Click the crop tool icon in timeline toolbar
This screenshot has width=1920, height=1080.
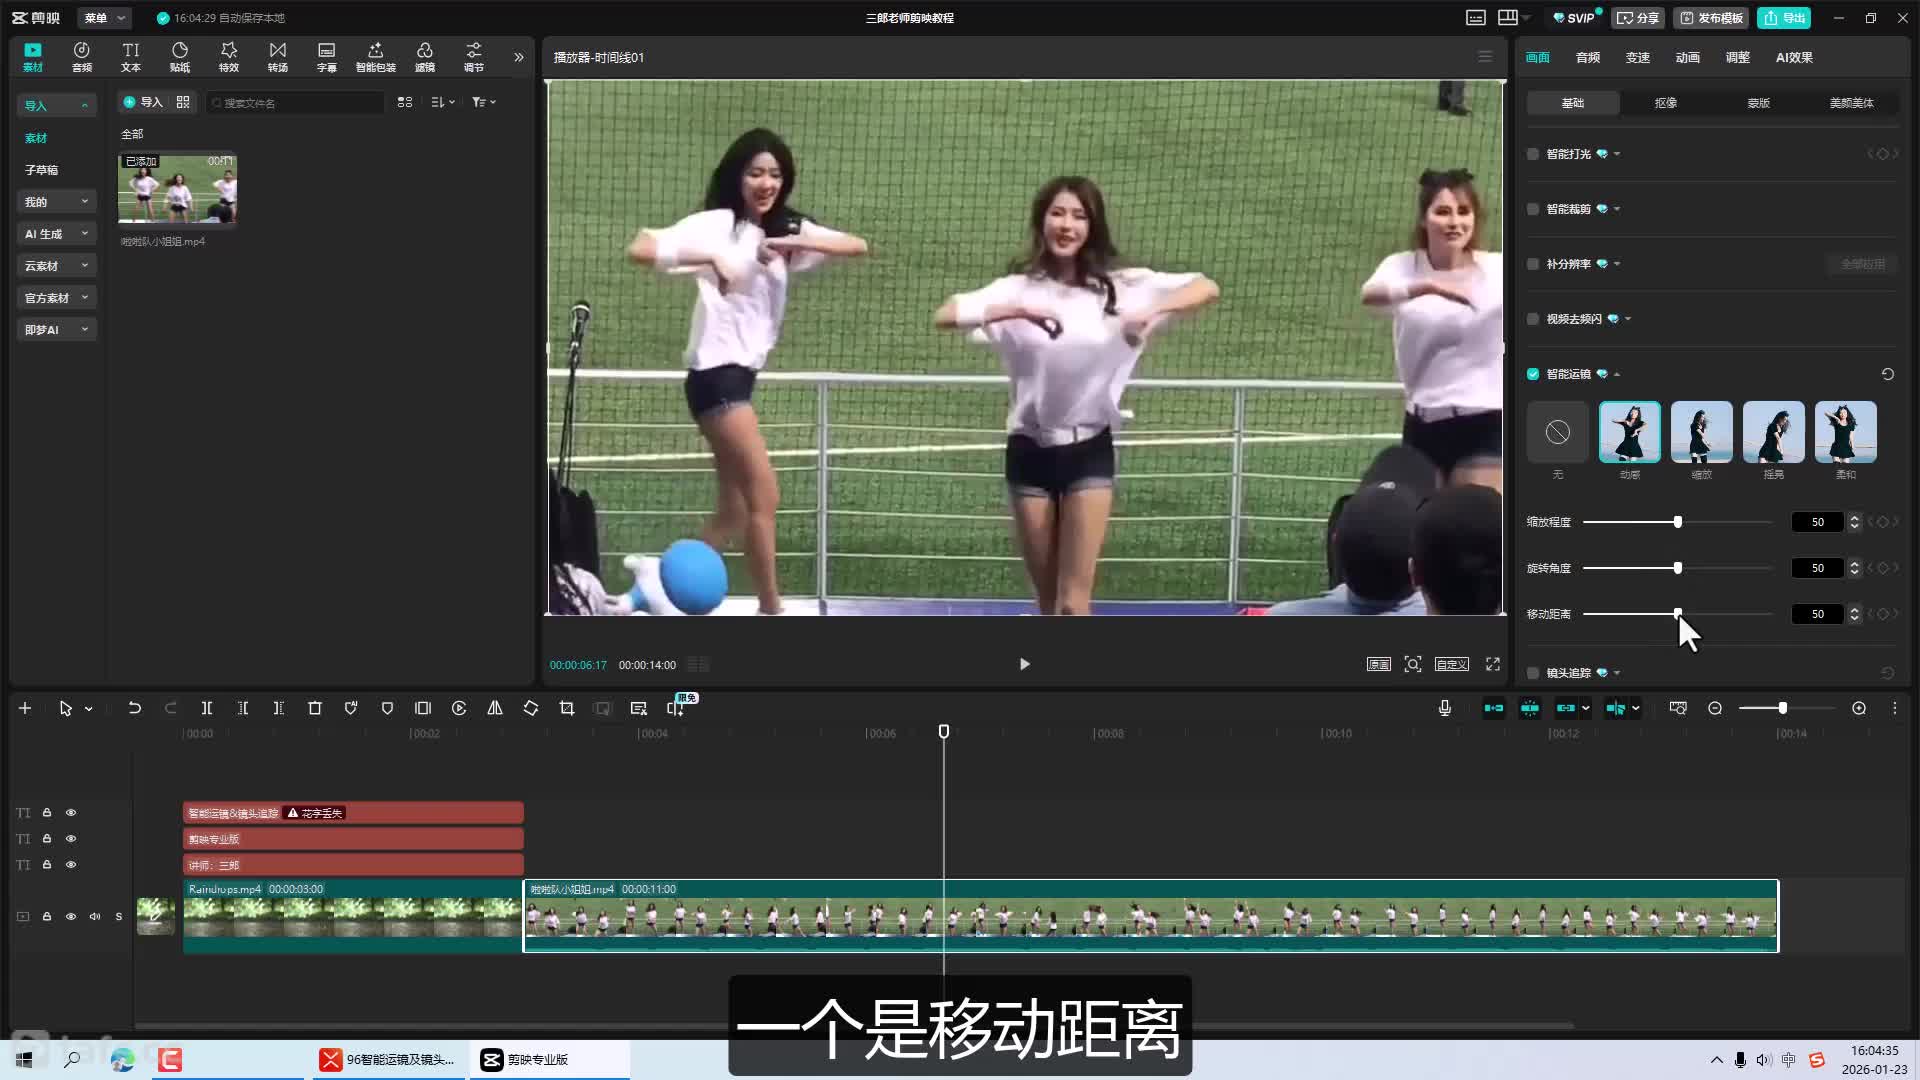[x=567, y=708]
